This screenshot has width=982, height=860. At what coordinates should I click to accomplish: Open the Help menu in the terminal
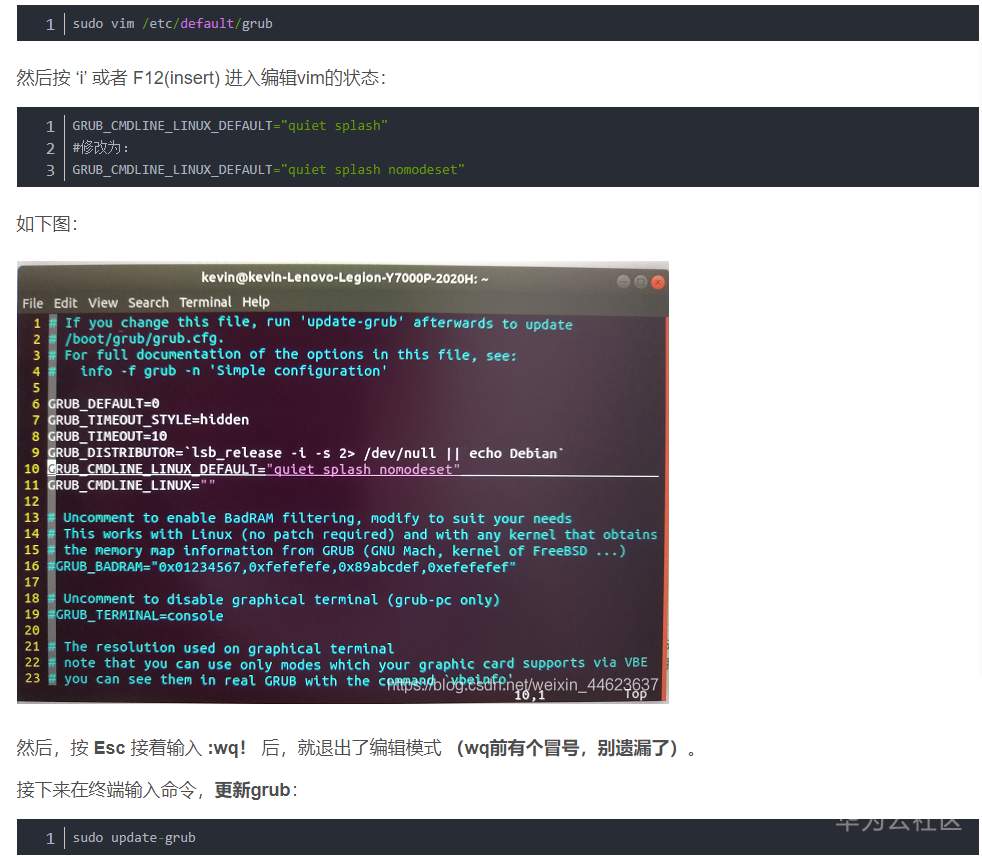click(256, 302)
